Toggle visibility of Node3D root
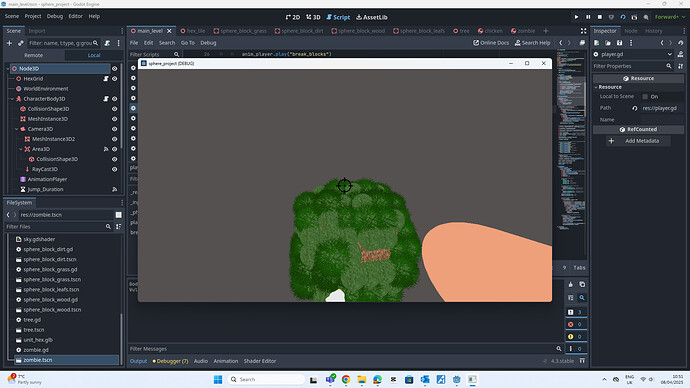 pyautogui.click(x=114, y=69)
